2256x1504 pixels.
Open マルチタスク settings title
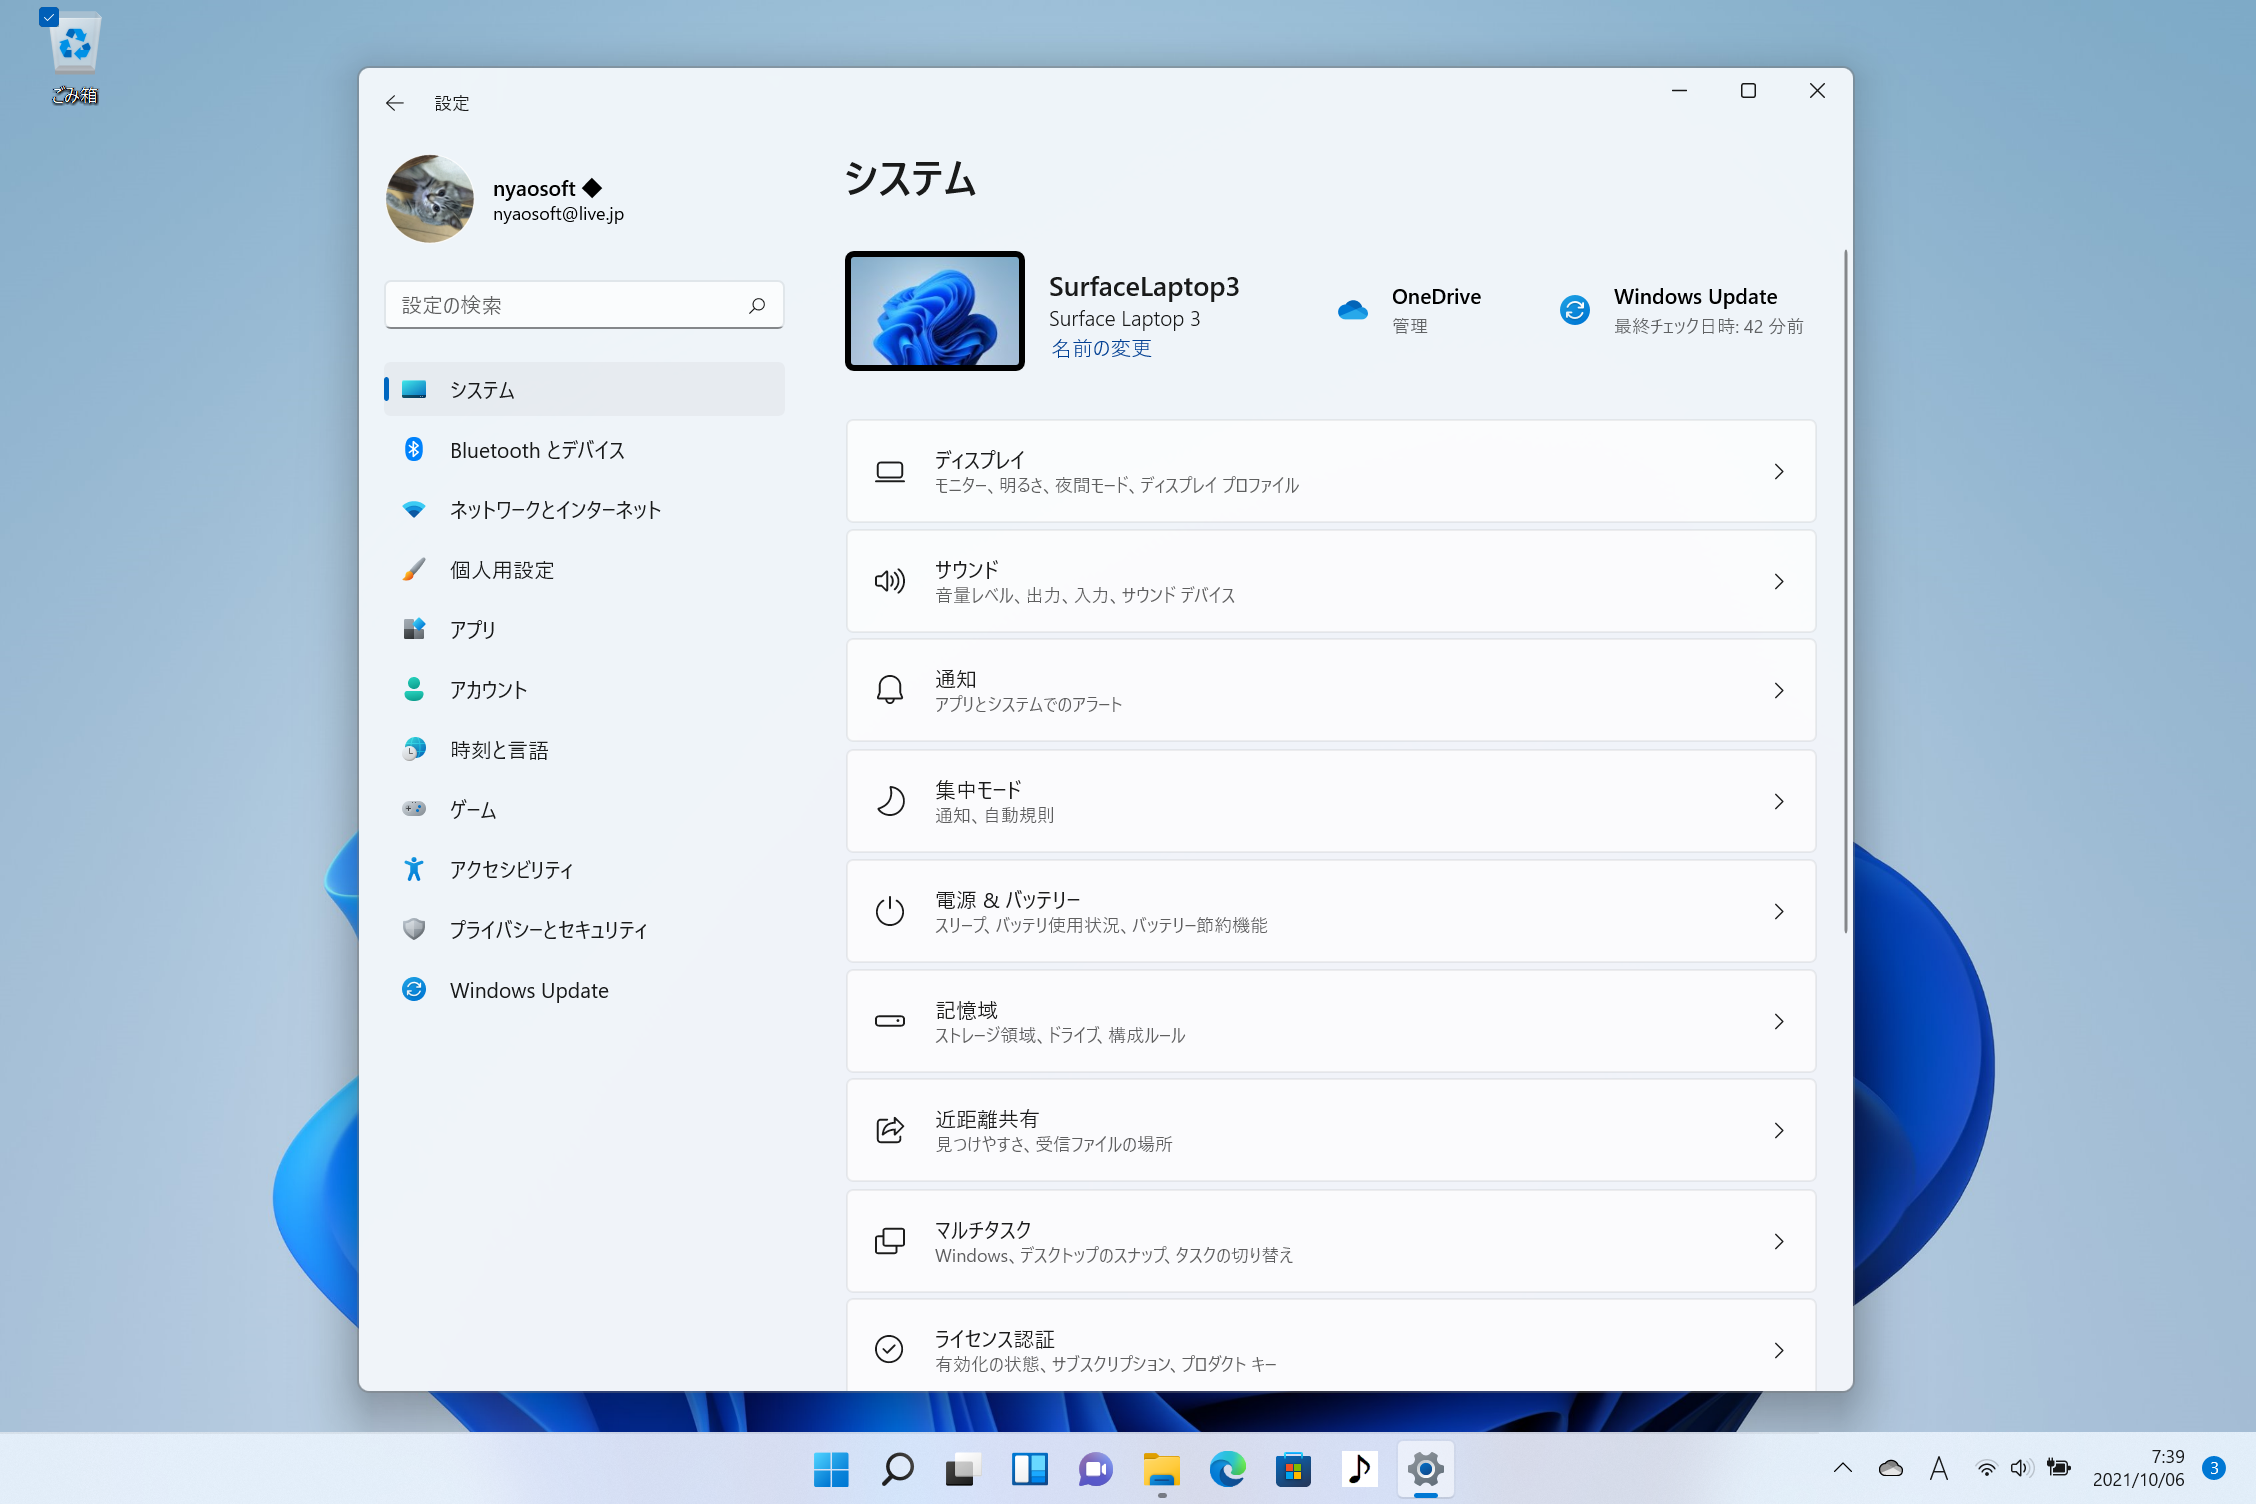pos(982,1229)
